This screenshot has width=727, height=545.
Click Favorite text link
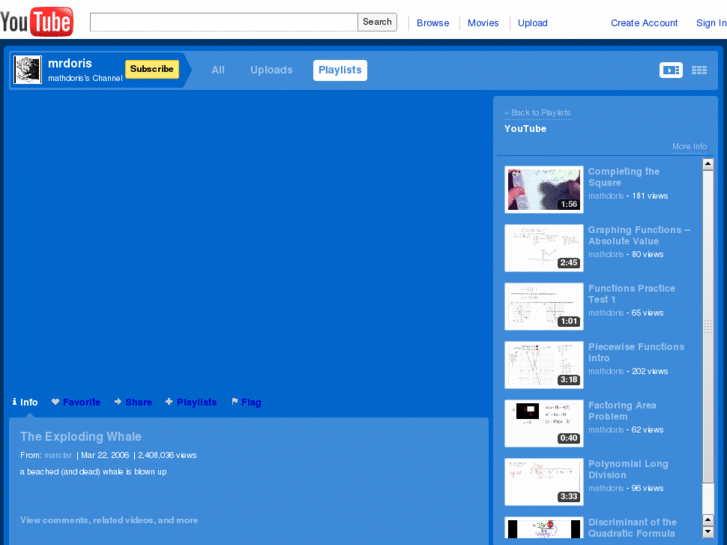(82, 402)
